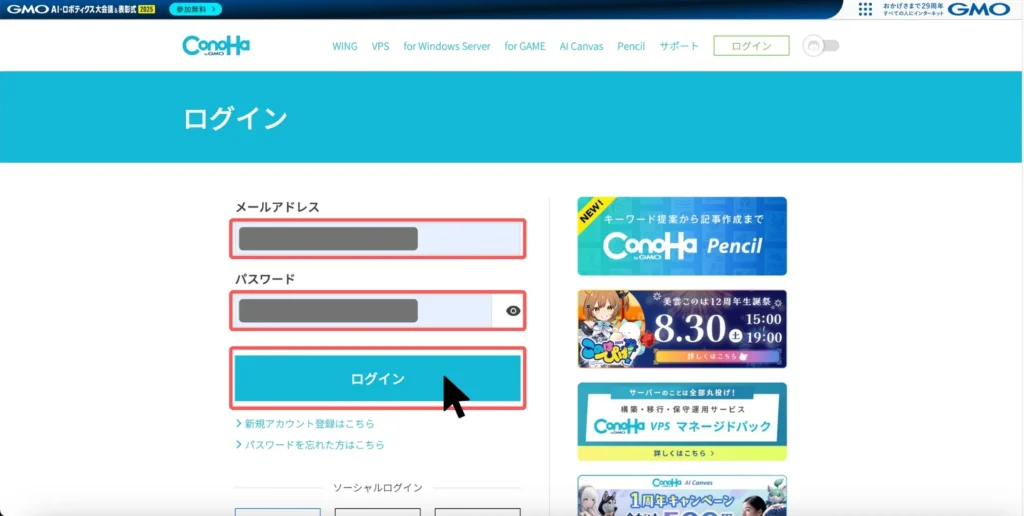Toggle the character mode switch in header
The width and height of the screenshot is (1024, 516).
click(x=822, y=46)
